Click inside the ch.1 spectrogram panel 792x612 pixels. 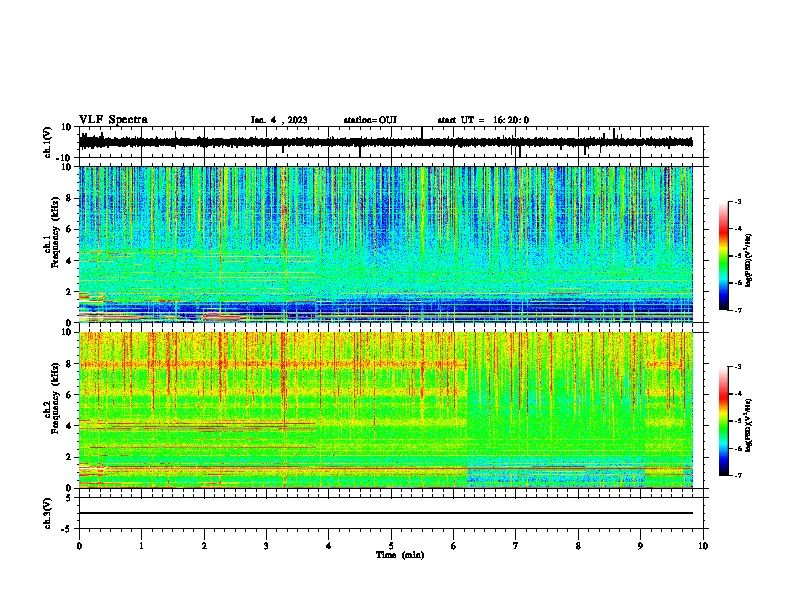(x=386, y=244)
